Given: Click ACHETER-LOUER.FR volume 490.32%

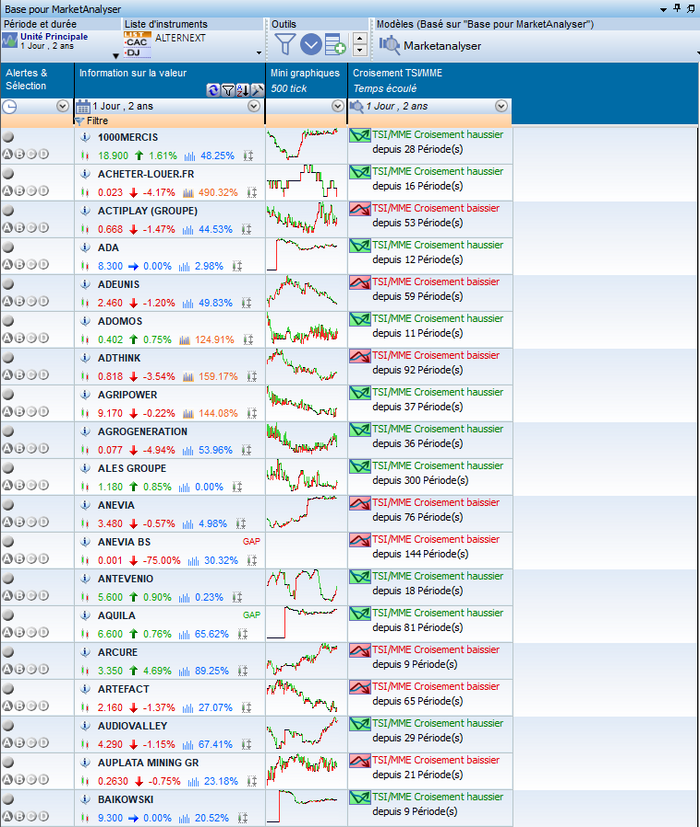Looking at the screenshot, I should tap(218, 193).
